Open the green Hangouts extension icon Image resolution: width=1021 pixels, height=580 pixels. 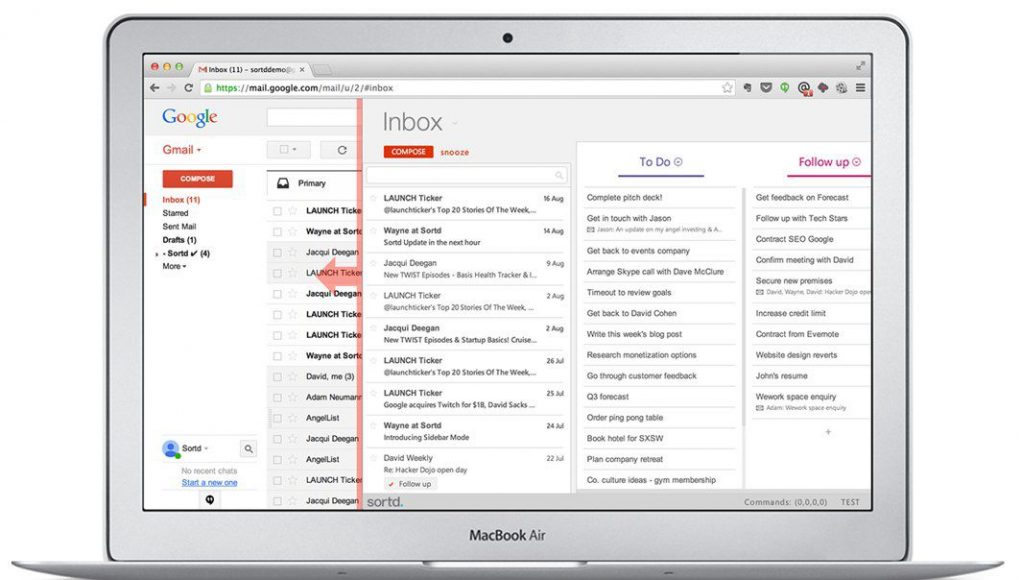pyautogui.click(x=785, y=87)
